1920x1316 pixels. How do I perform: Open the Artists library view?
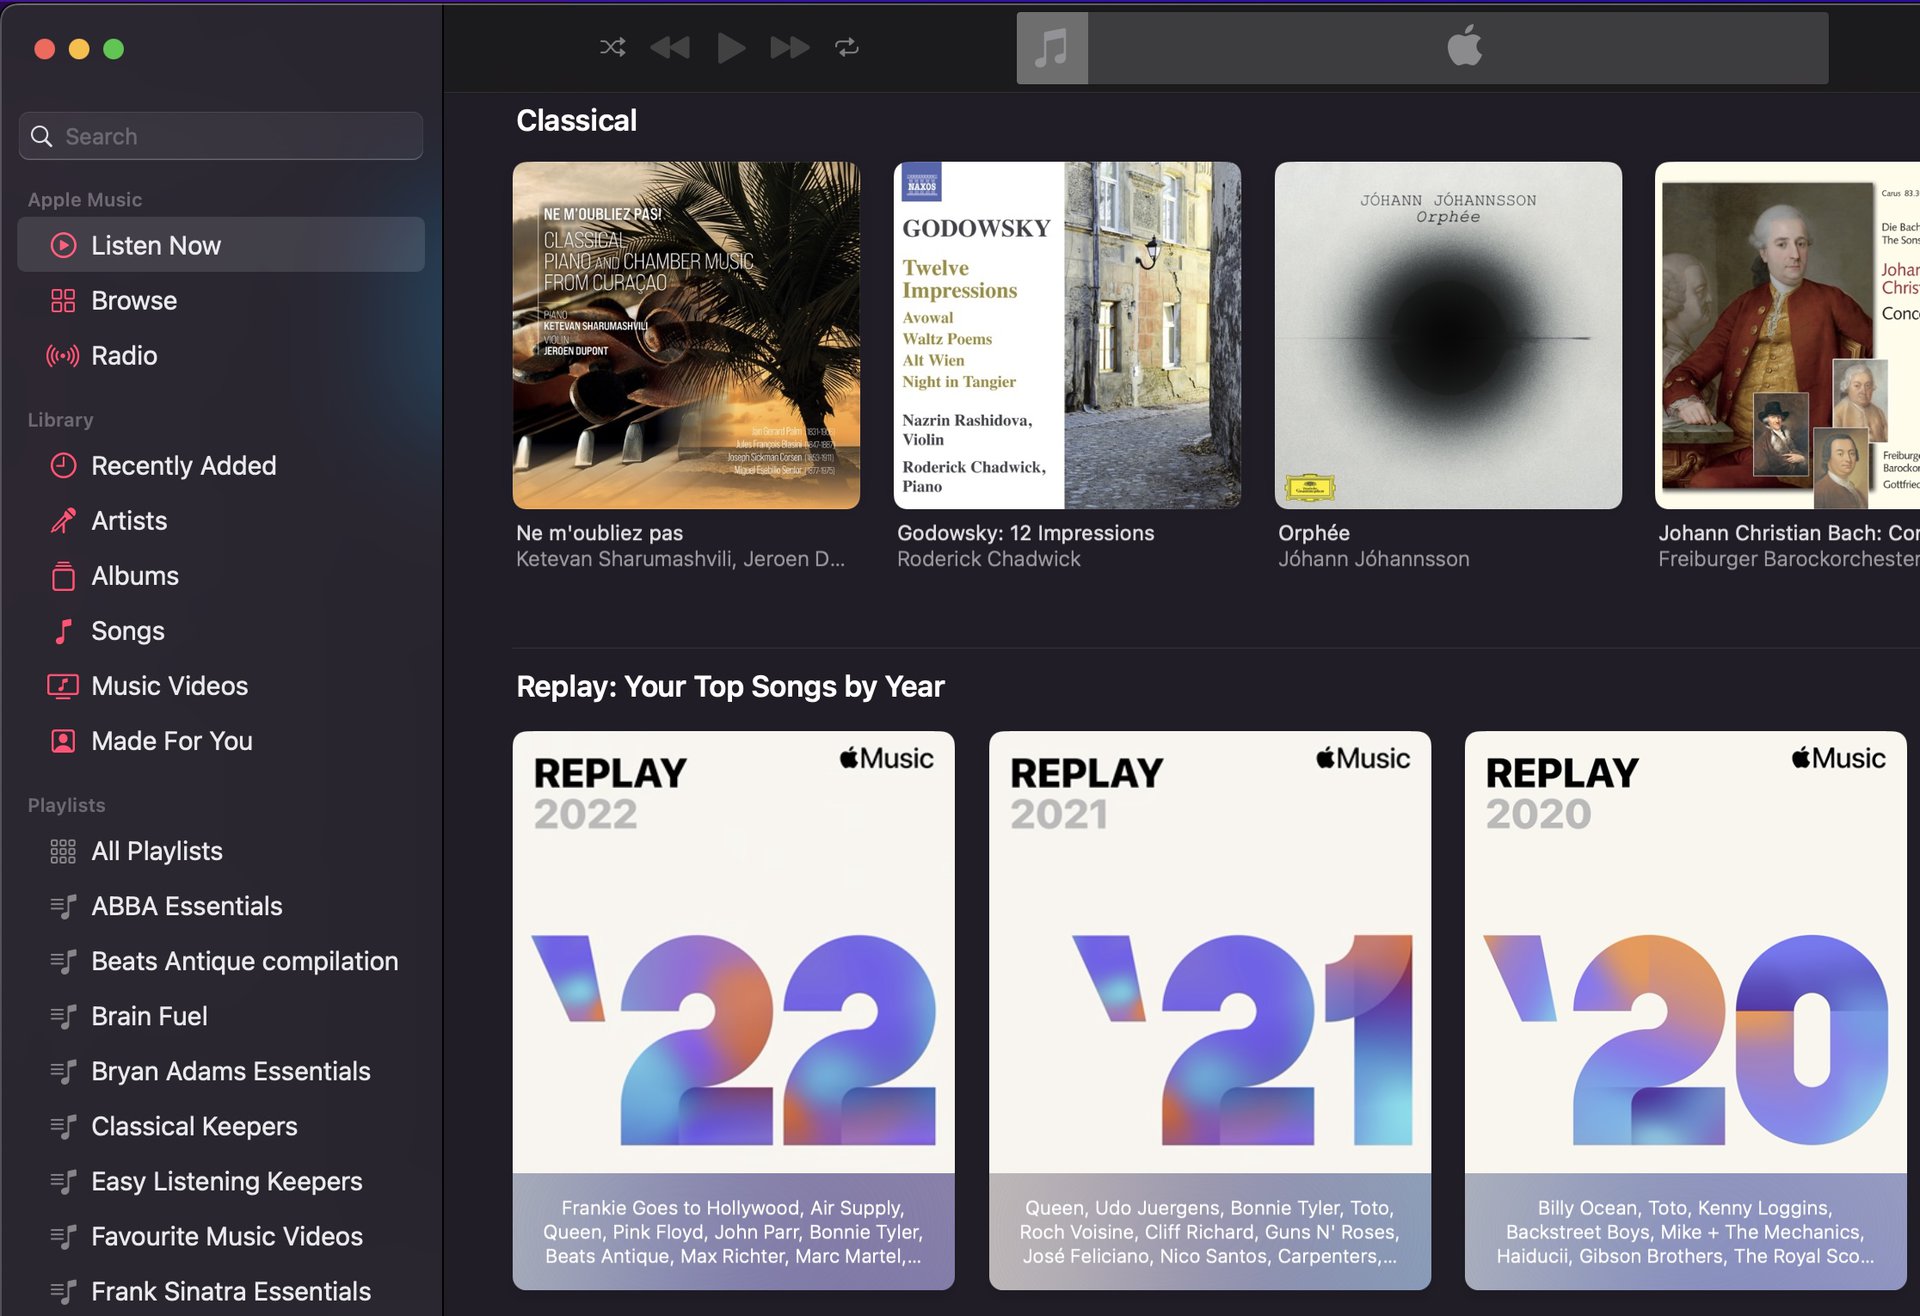coord(129,520)
